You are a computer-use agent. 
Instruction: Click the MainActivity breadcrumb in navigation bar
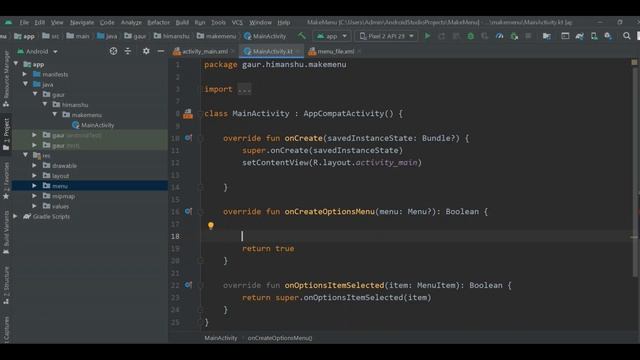[265, 36]
